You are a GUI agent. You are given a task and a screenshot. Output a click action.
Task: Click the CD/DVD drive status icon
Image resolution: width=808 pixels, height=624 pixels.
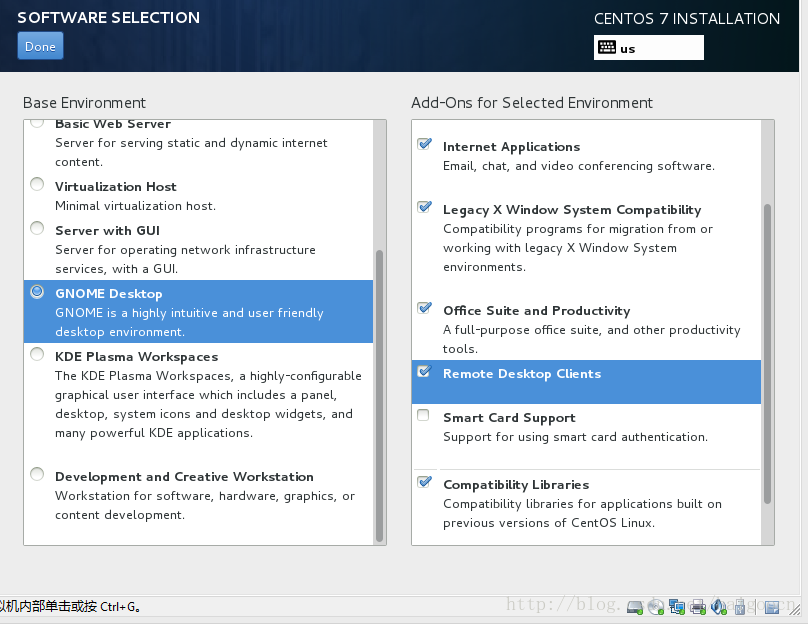click(x=656, y=606)
